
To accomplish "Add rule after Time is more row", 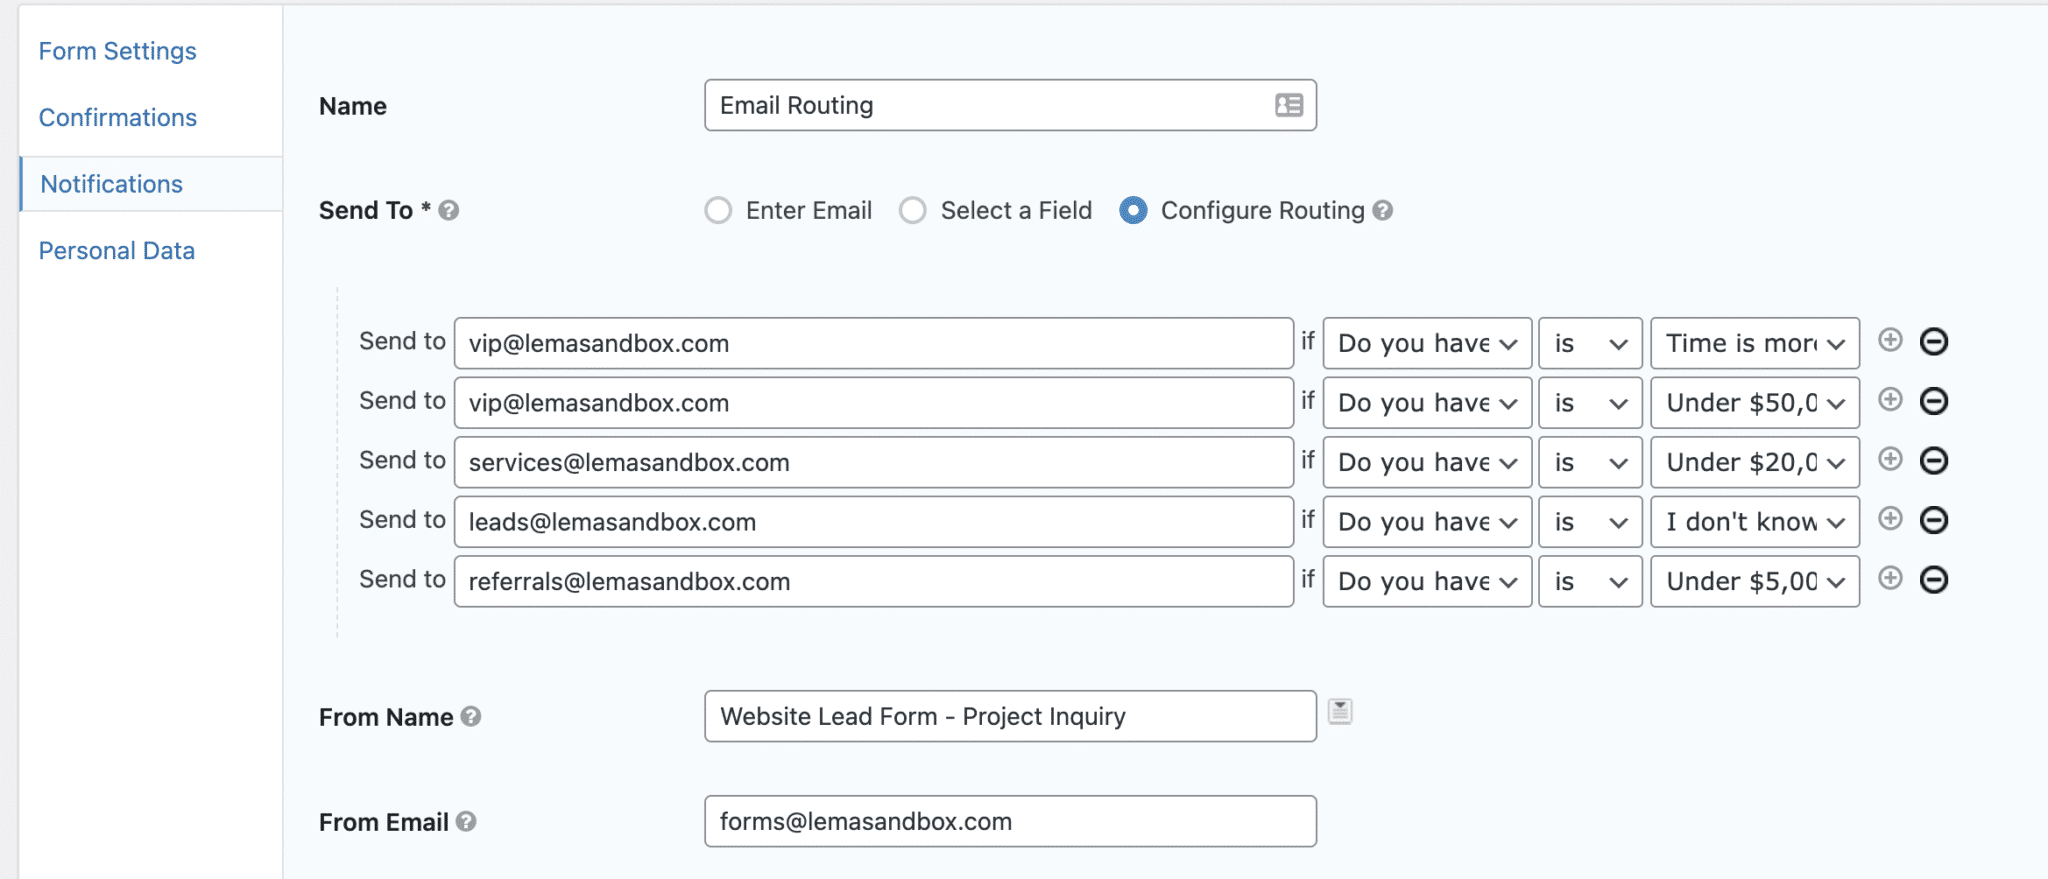I will click(1890, 340).
